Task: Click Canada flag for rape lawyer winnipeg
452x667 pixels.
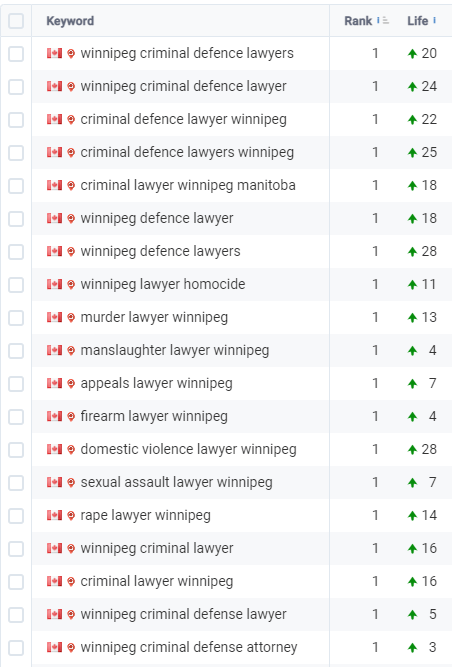Action: point(54,515)
